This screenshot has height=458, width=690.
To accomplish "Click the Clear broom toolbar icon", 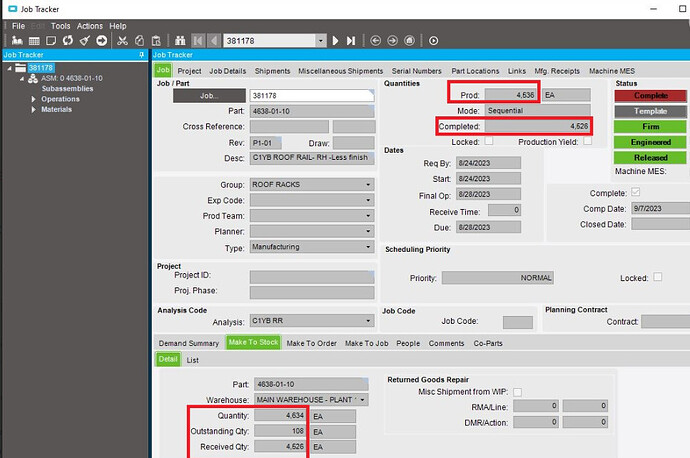I will (84, 40).
